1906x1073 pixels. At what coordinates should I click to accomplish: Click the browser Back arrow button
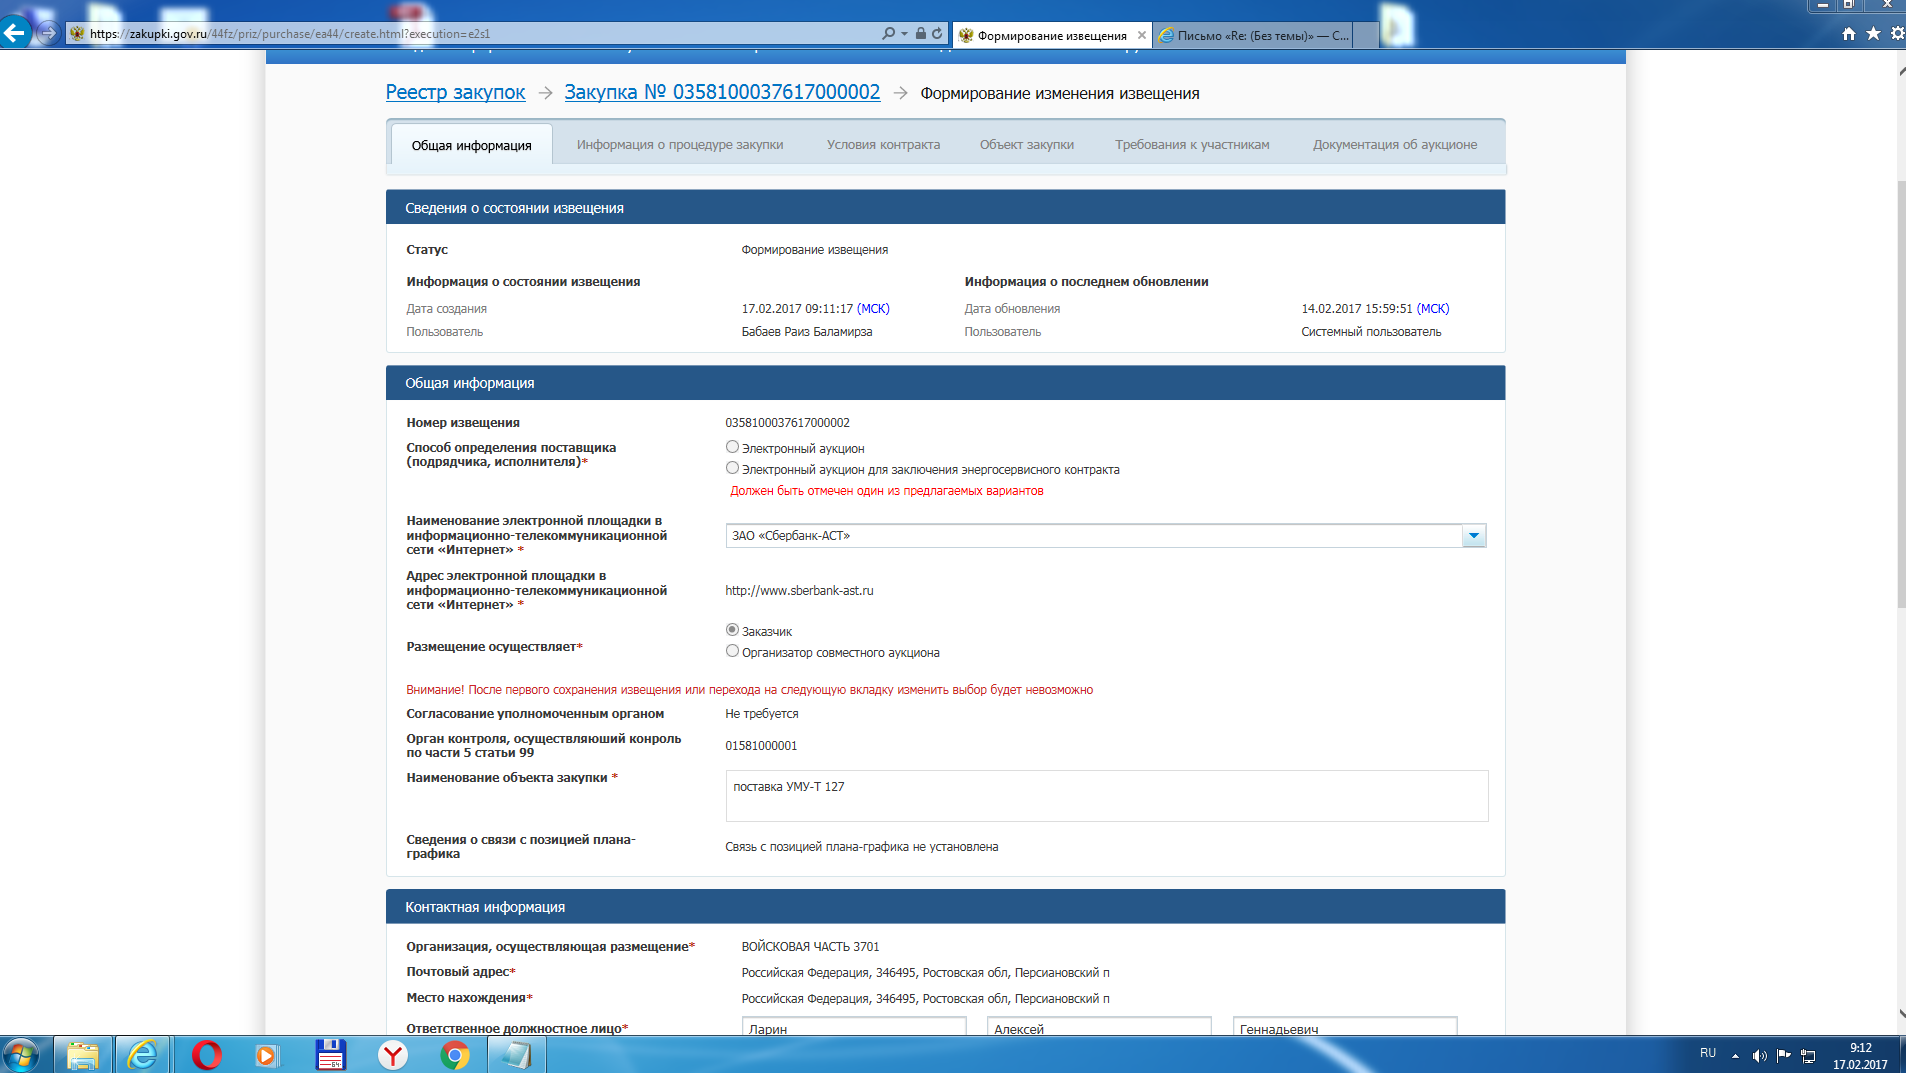[15, 33]
